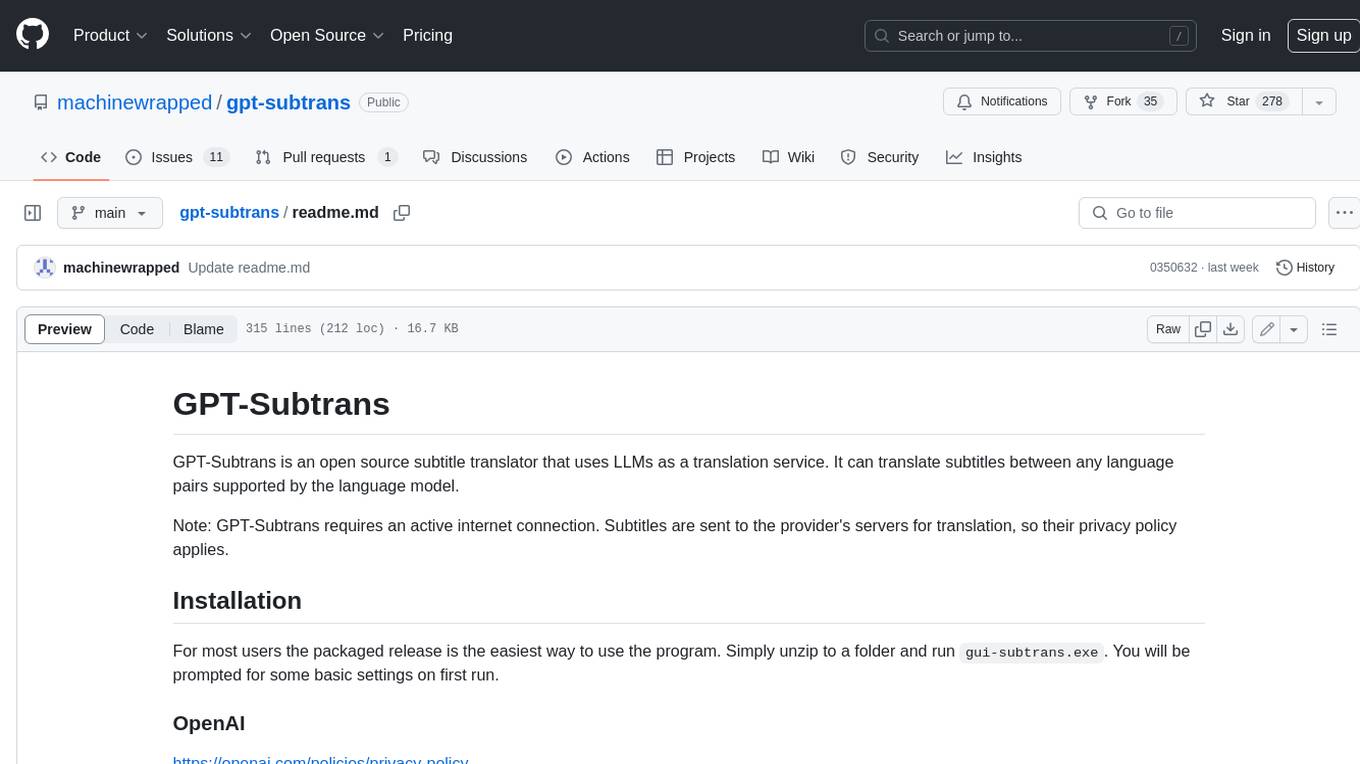Click the Sign up button
Screen dimensions: 1360x764
pyautogui.click(x=1323, y=35)
